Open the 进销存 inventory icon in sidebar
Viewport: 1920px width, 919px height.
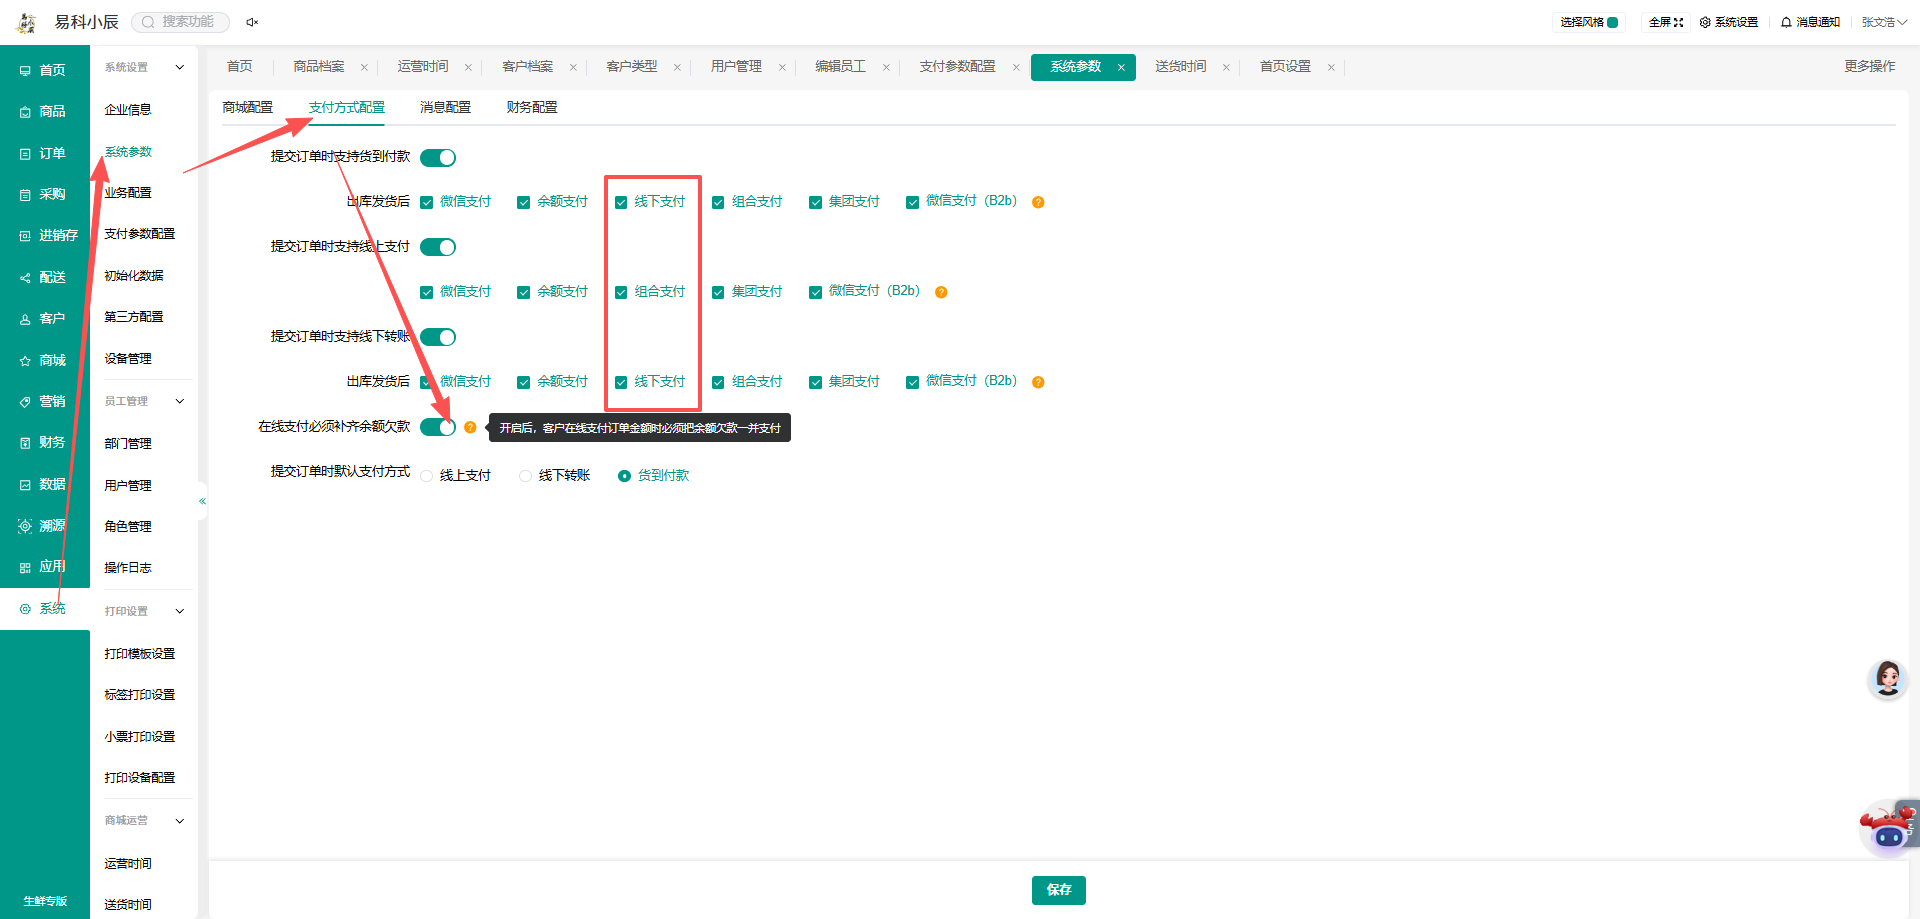point(25,236)
